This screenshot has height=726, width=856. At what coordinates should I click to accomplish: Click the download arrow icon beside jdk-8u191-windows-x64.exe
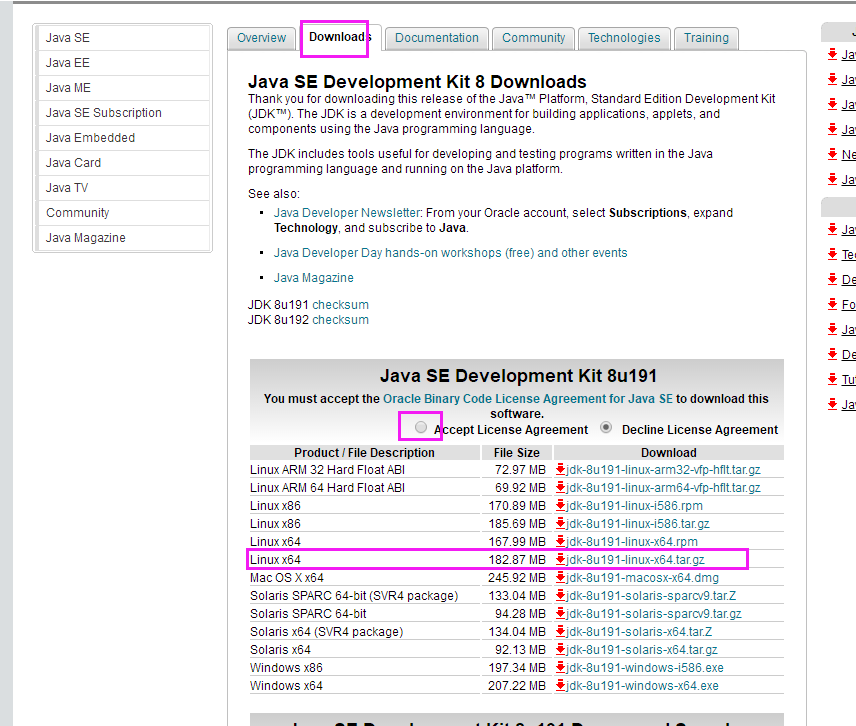pos(560,686)
